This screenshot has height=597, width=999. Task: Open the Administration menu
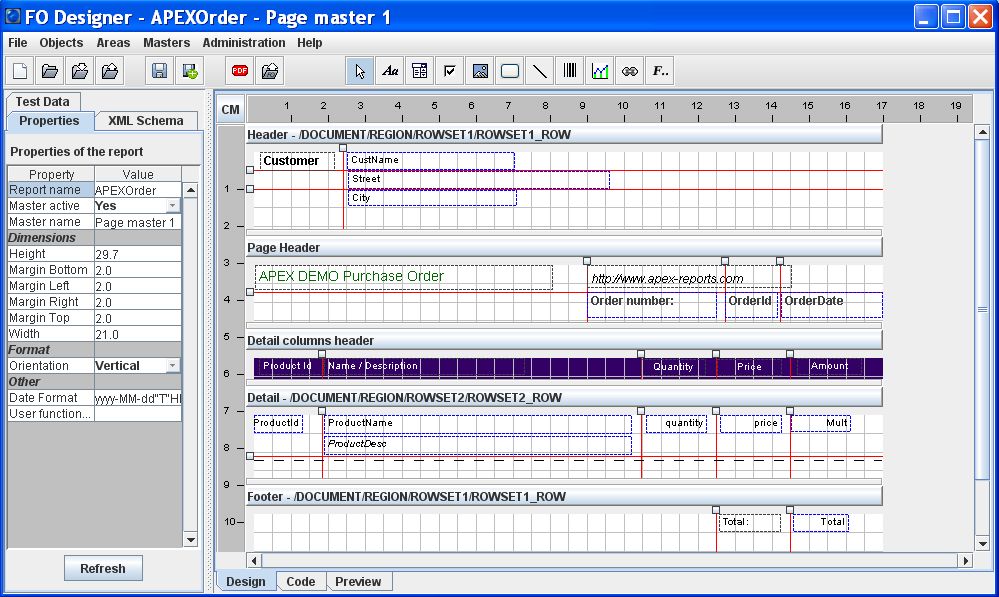[x=244, y=43]
